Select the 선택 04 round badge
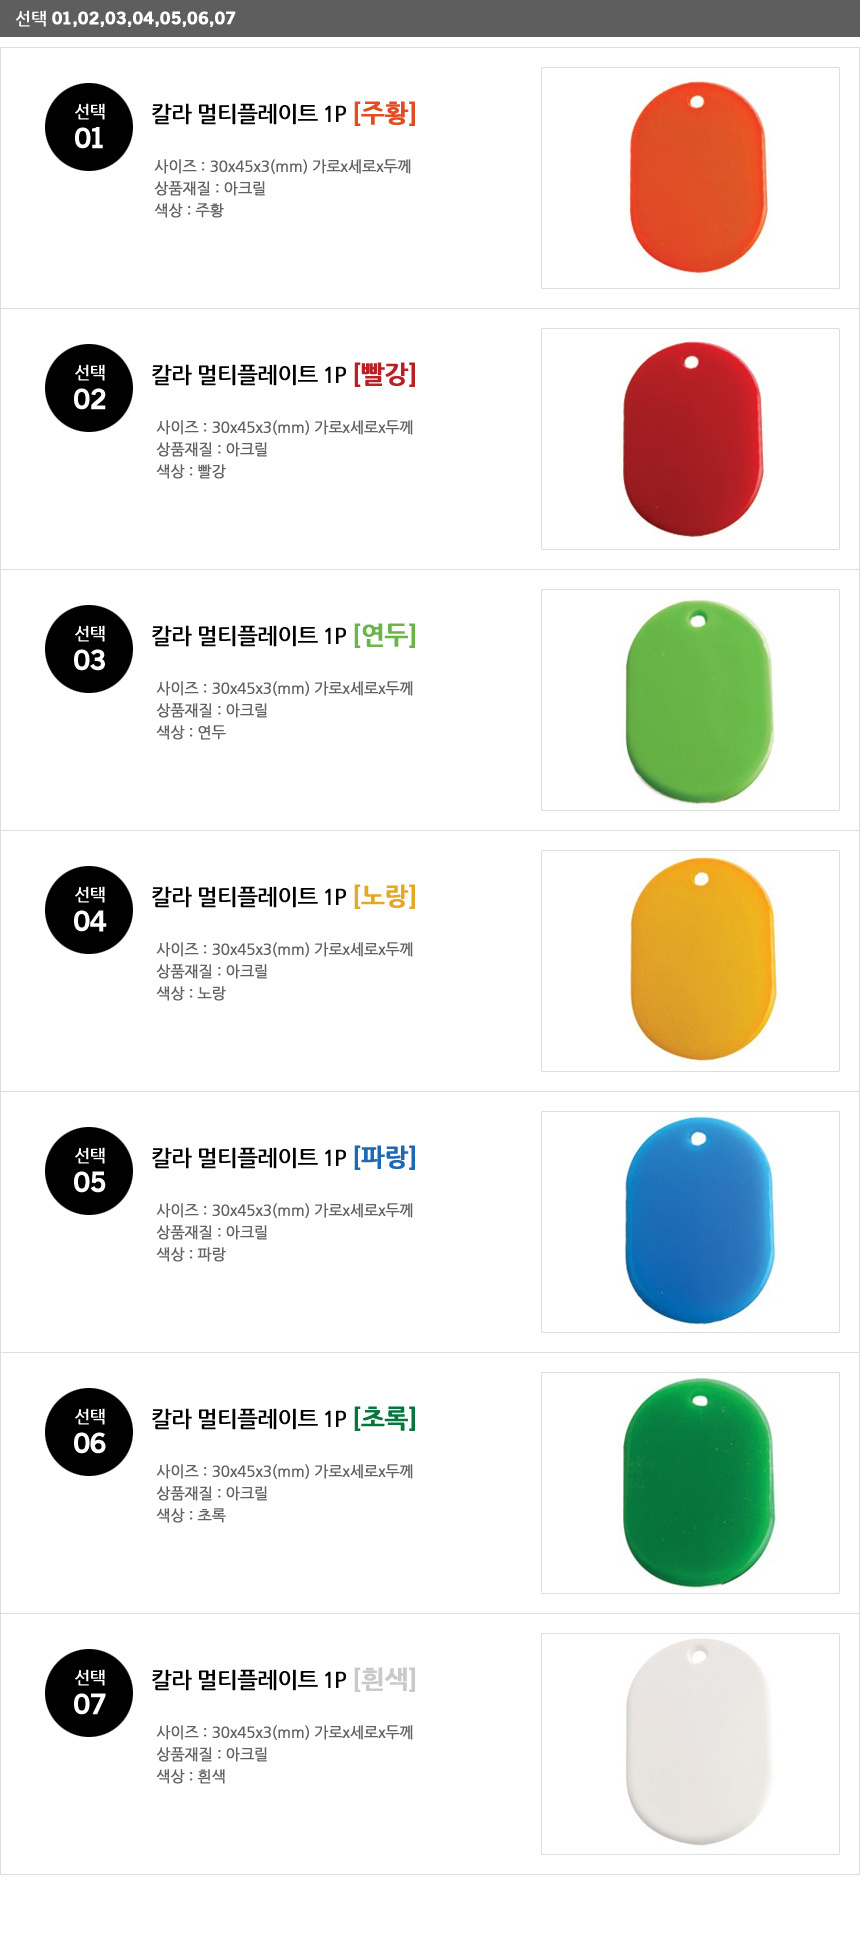The height and width of the screenshot is (1934, 860). point(89,910)
